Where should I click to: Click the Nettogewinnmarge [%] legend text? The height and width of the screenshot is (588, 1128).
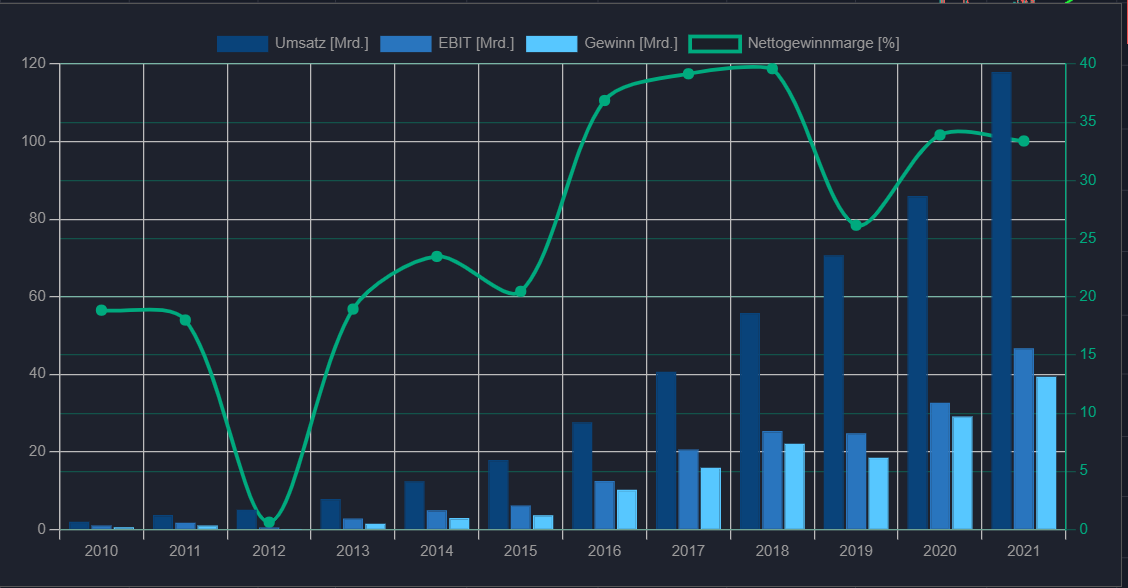click(824, 43)
